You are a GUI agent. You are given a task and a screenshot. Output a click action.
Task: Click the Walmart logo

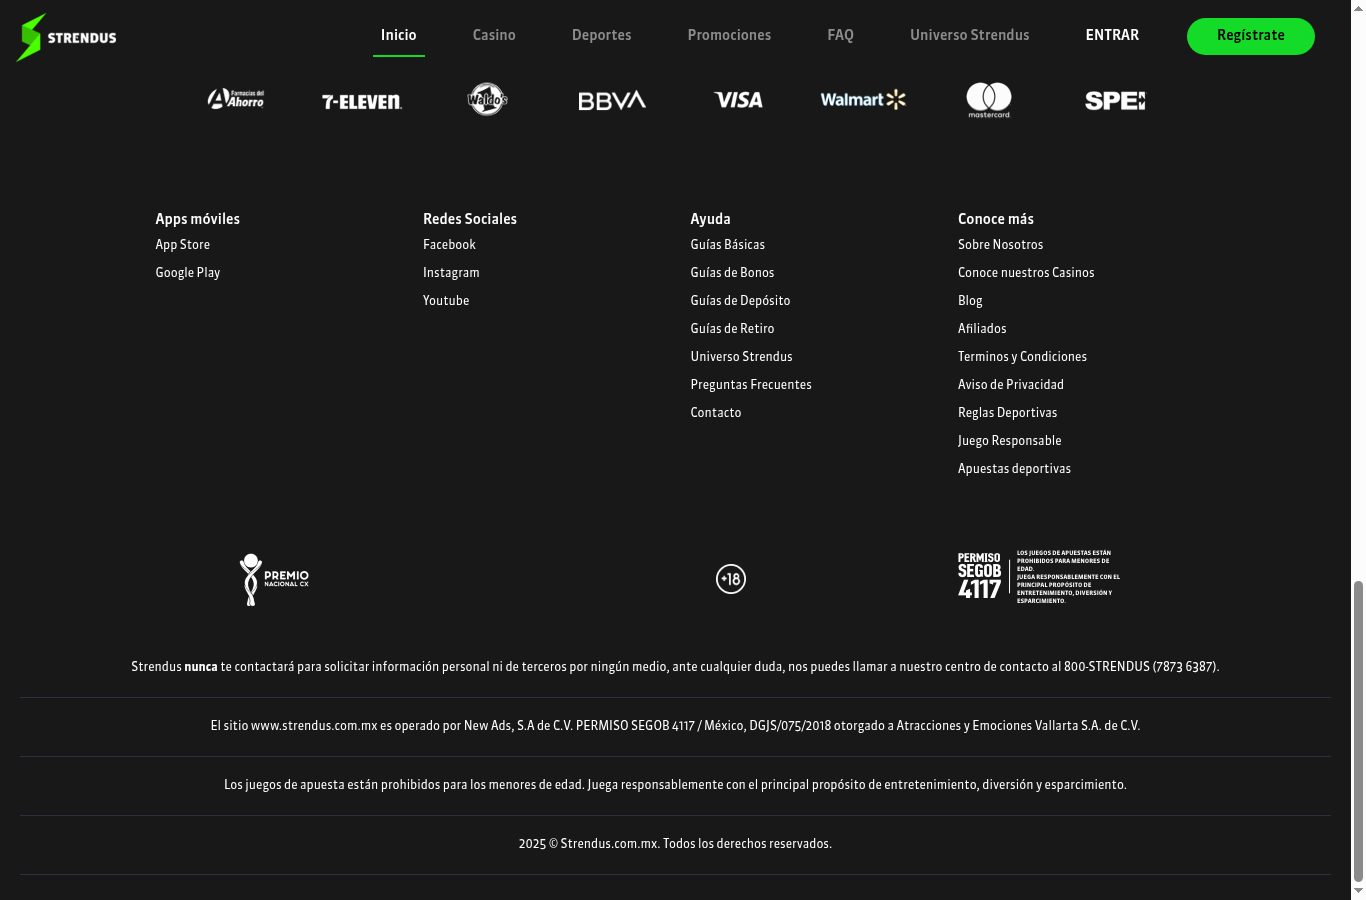pos(863,99)
